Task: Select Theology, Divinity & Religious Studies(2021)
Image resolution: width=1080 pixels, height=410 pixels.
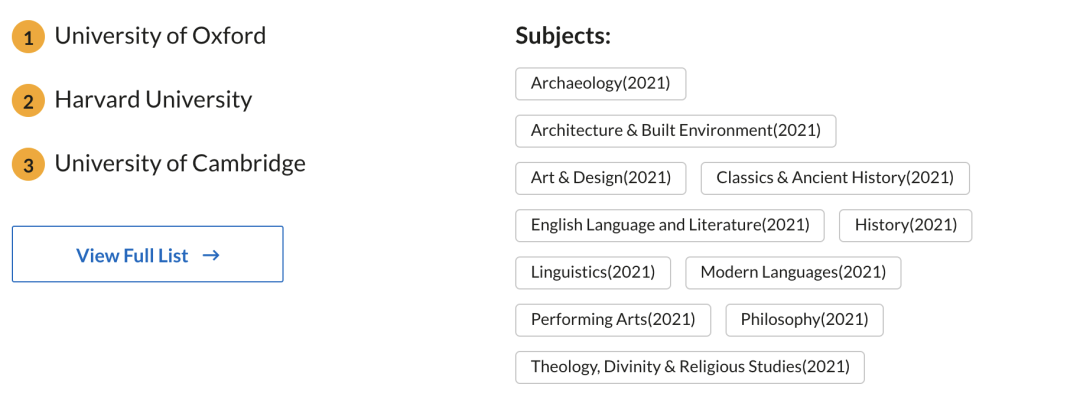Action: [x=689, y=367]
